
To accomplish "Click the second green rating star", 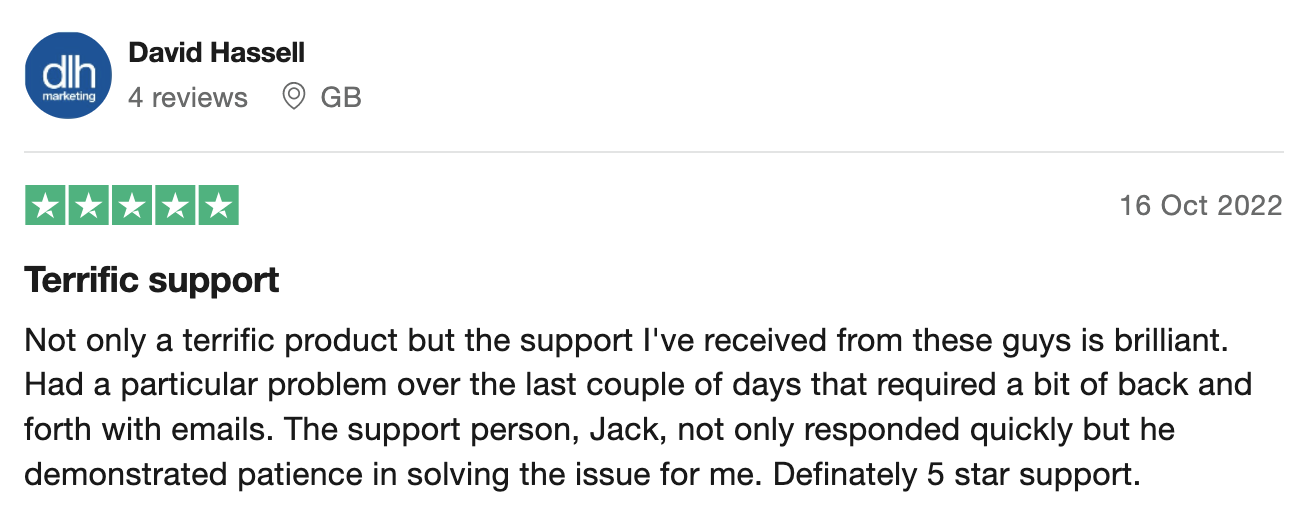I will coord(88,206).
